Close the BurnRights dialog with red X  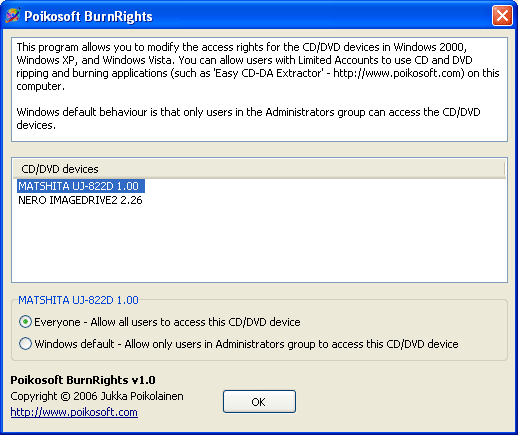pos(502,15)
